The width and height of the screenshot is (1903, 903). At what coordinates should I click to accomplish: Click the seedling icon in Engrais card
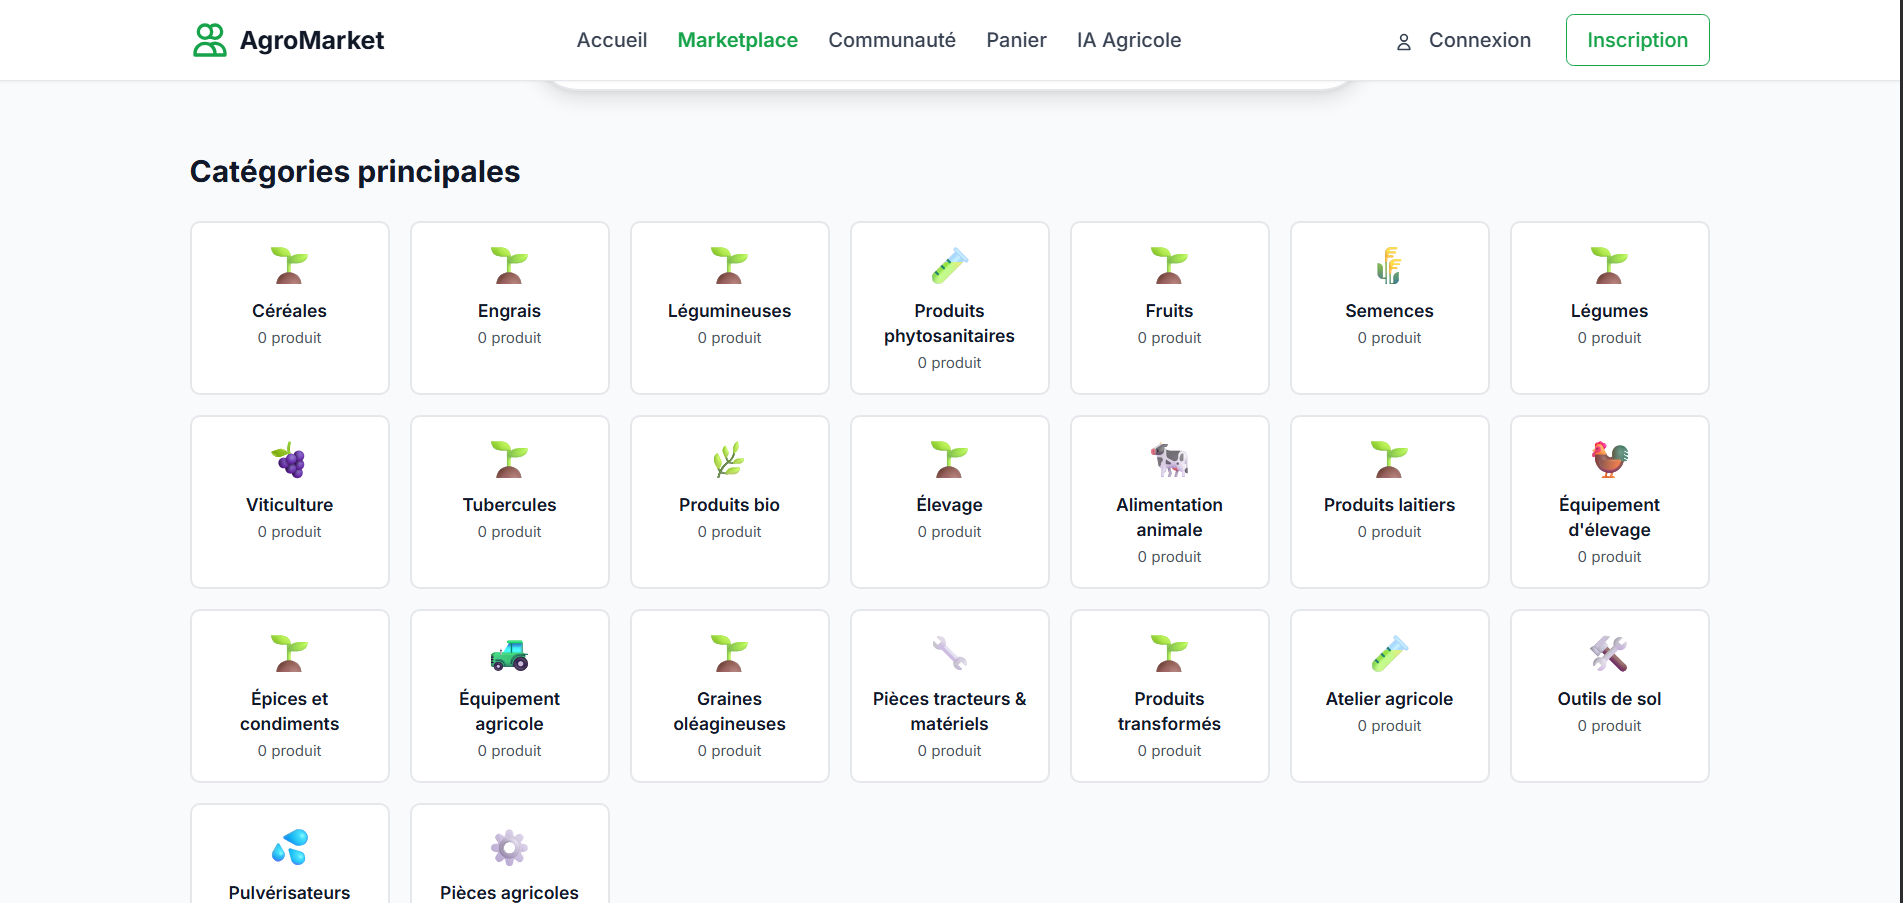click(510, 266)
